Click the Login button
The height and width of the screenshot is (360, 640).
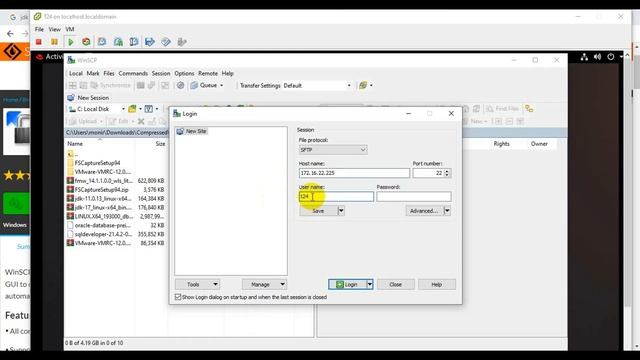[x=347, y=284]
